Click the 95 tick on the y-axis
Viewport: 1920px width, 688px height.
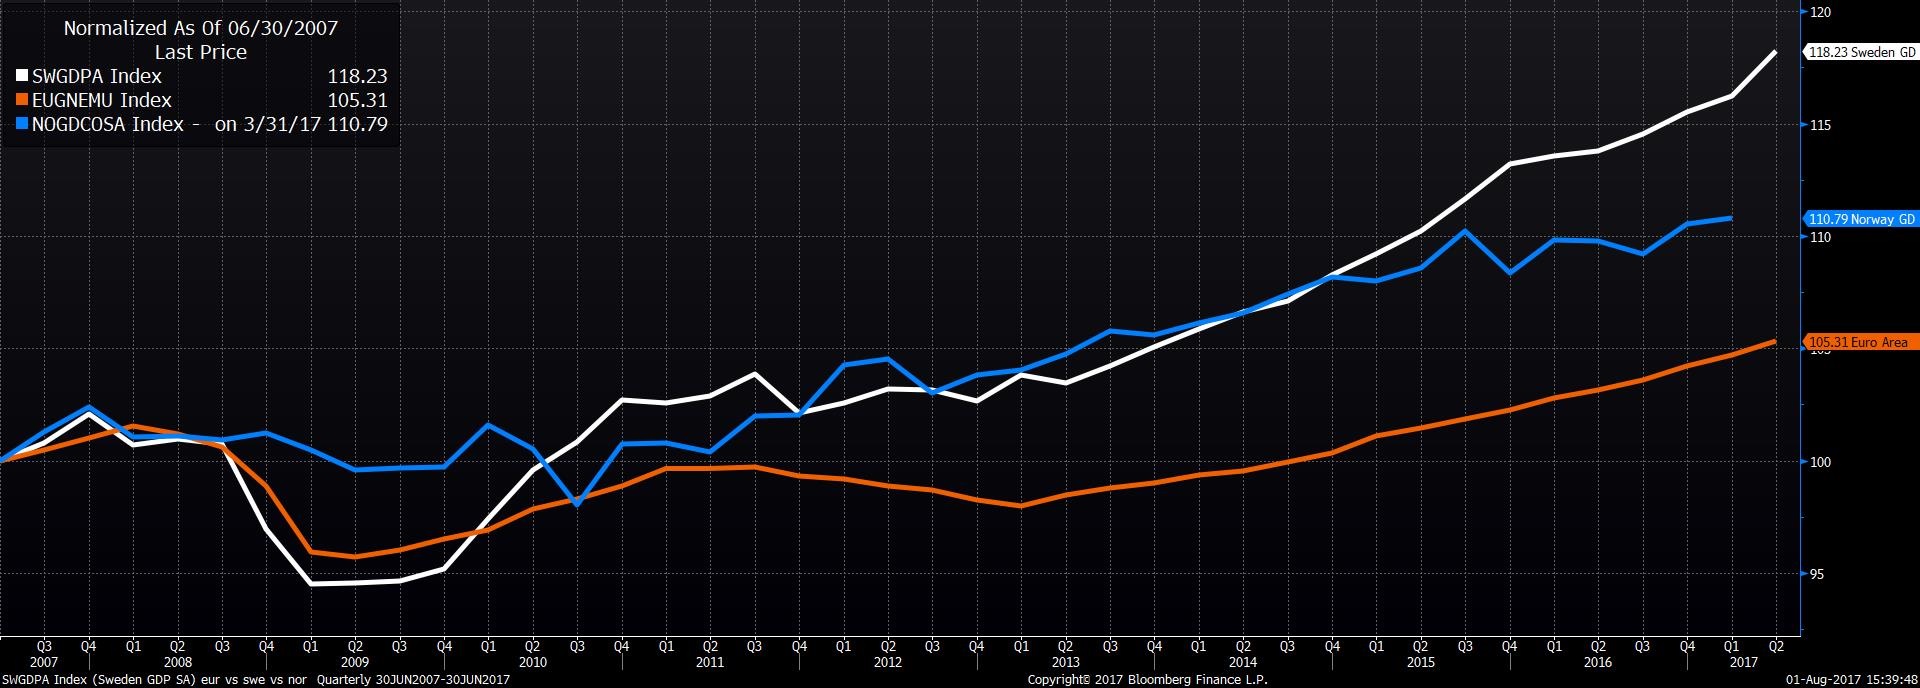(1819, 574)
